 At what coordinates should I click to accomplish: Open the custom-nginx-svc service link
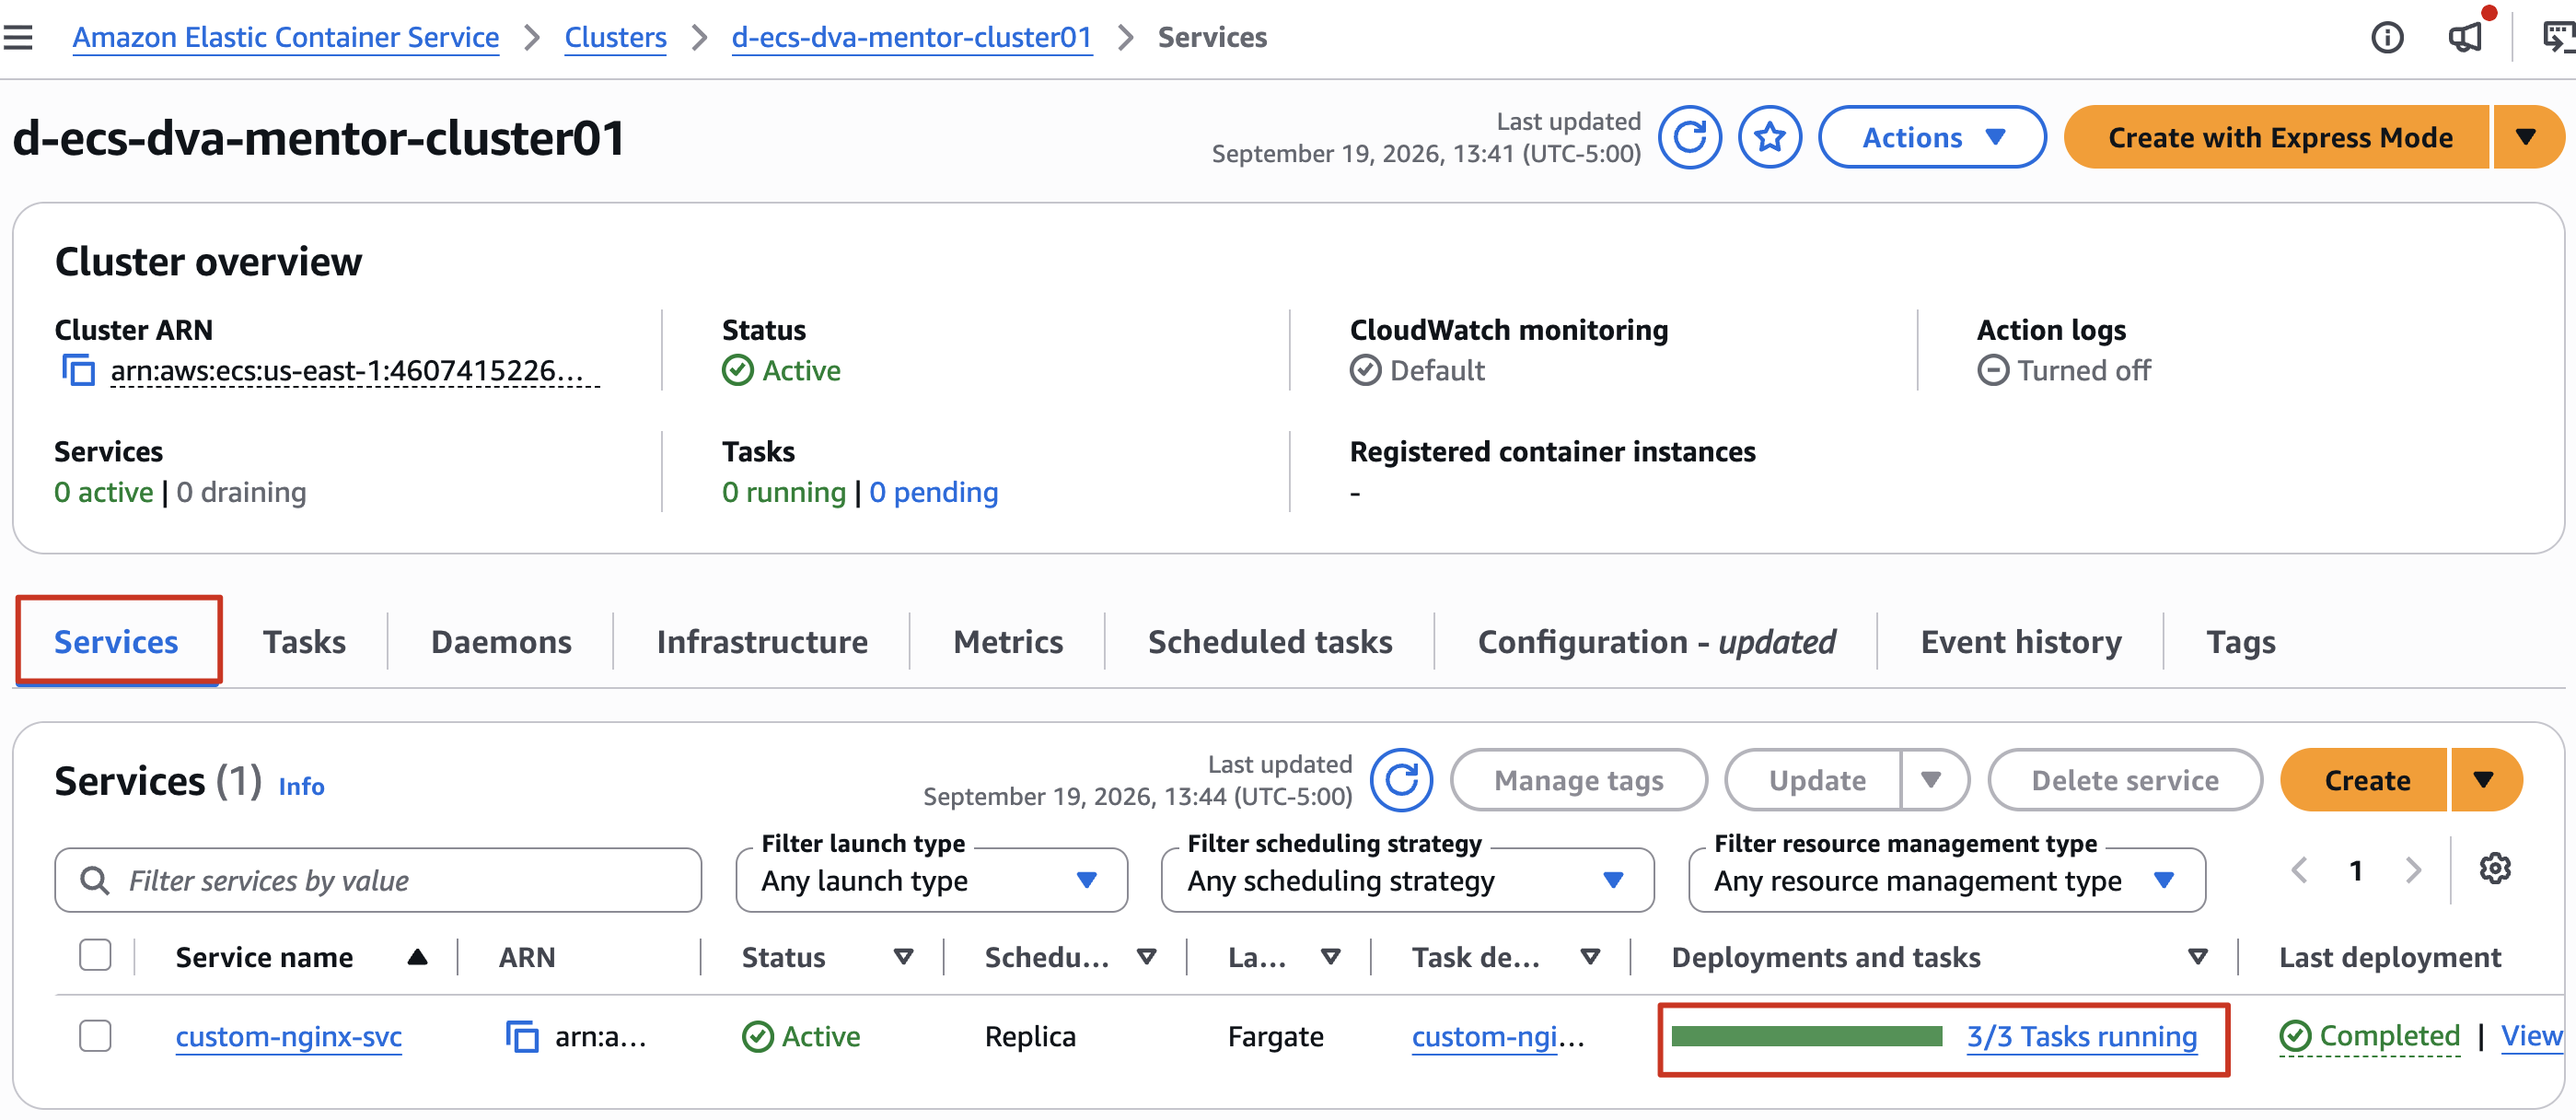288,1036
